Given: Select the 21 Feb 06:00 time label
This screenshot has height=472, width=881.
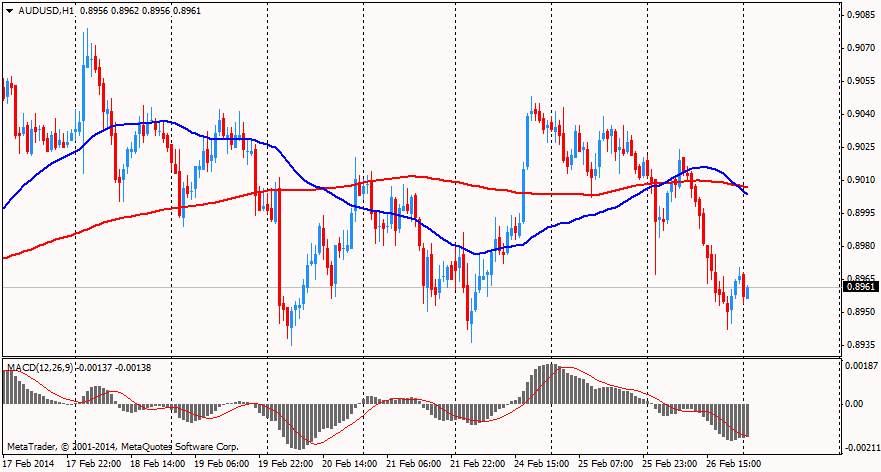Looking at the screenshot, I should point(414,464).
